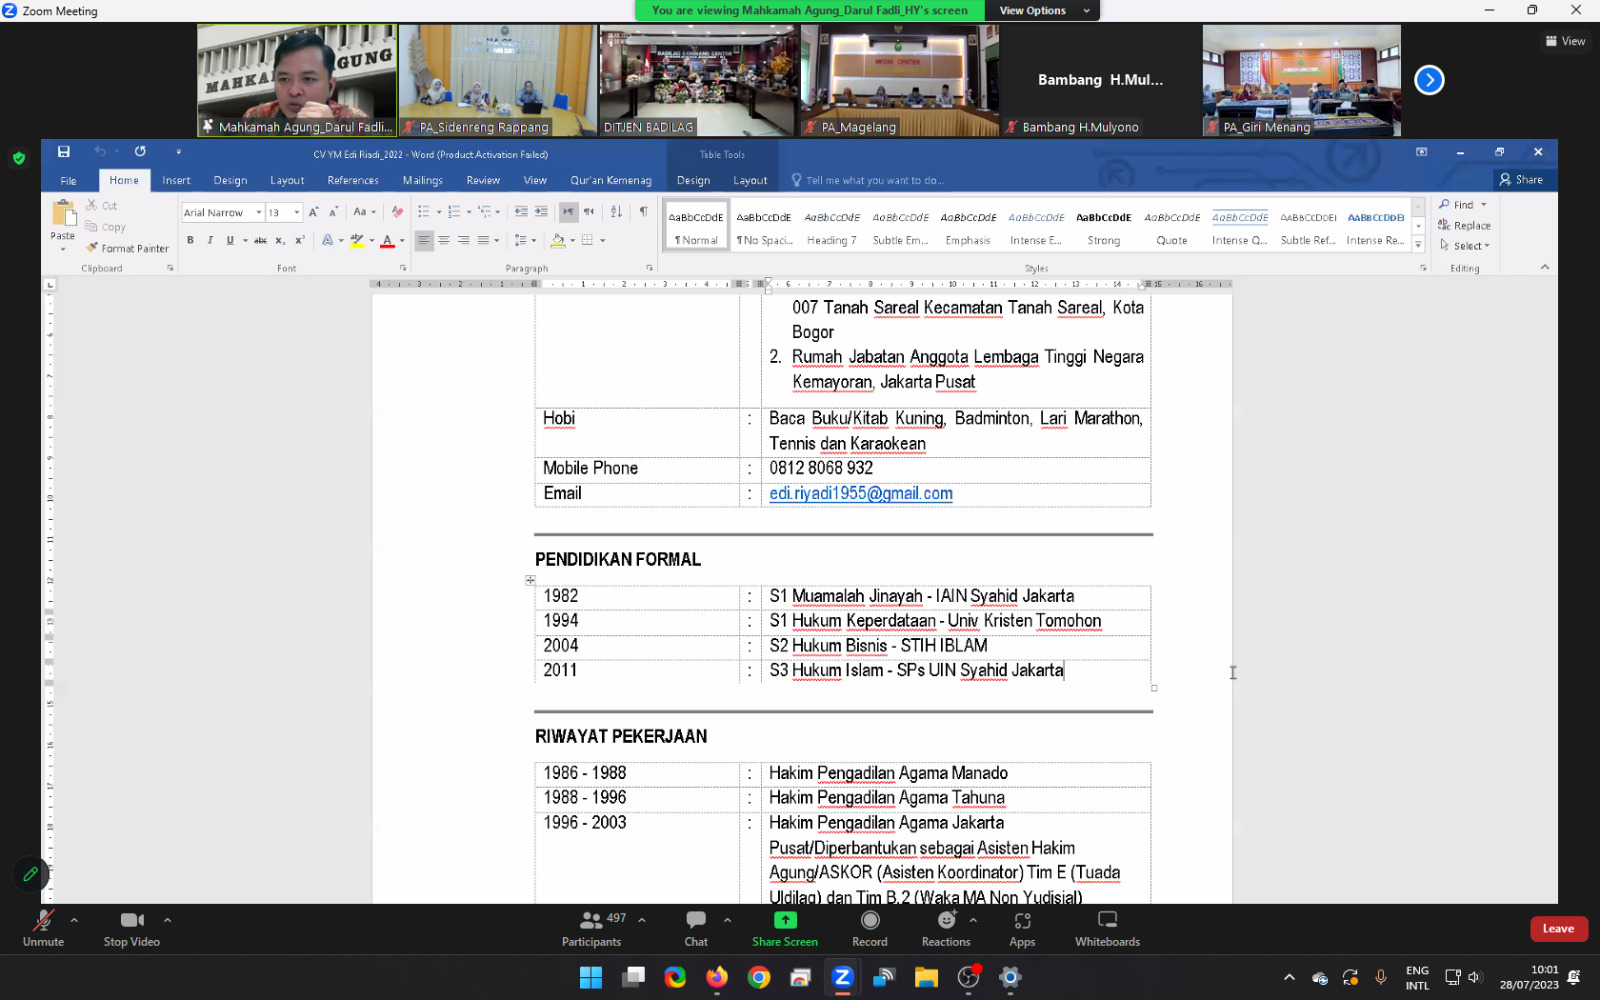
Task: Open Borders dropdown arrow
Action: tap(602, 240)
